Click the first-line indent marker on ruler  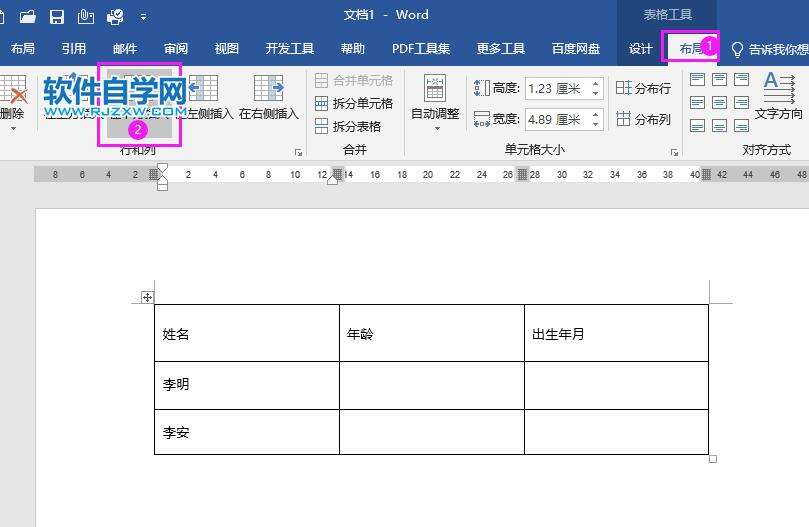click(x=163, y=168)
